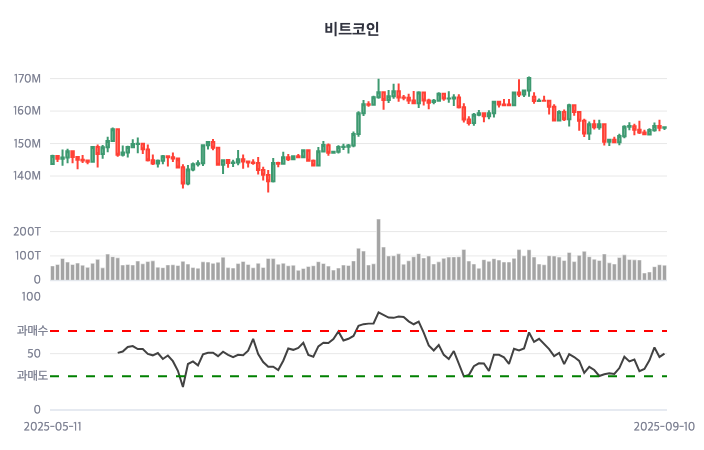Select the 200T volume axis label

click(x=27, y=231)
